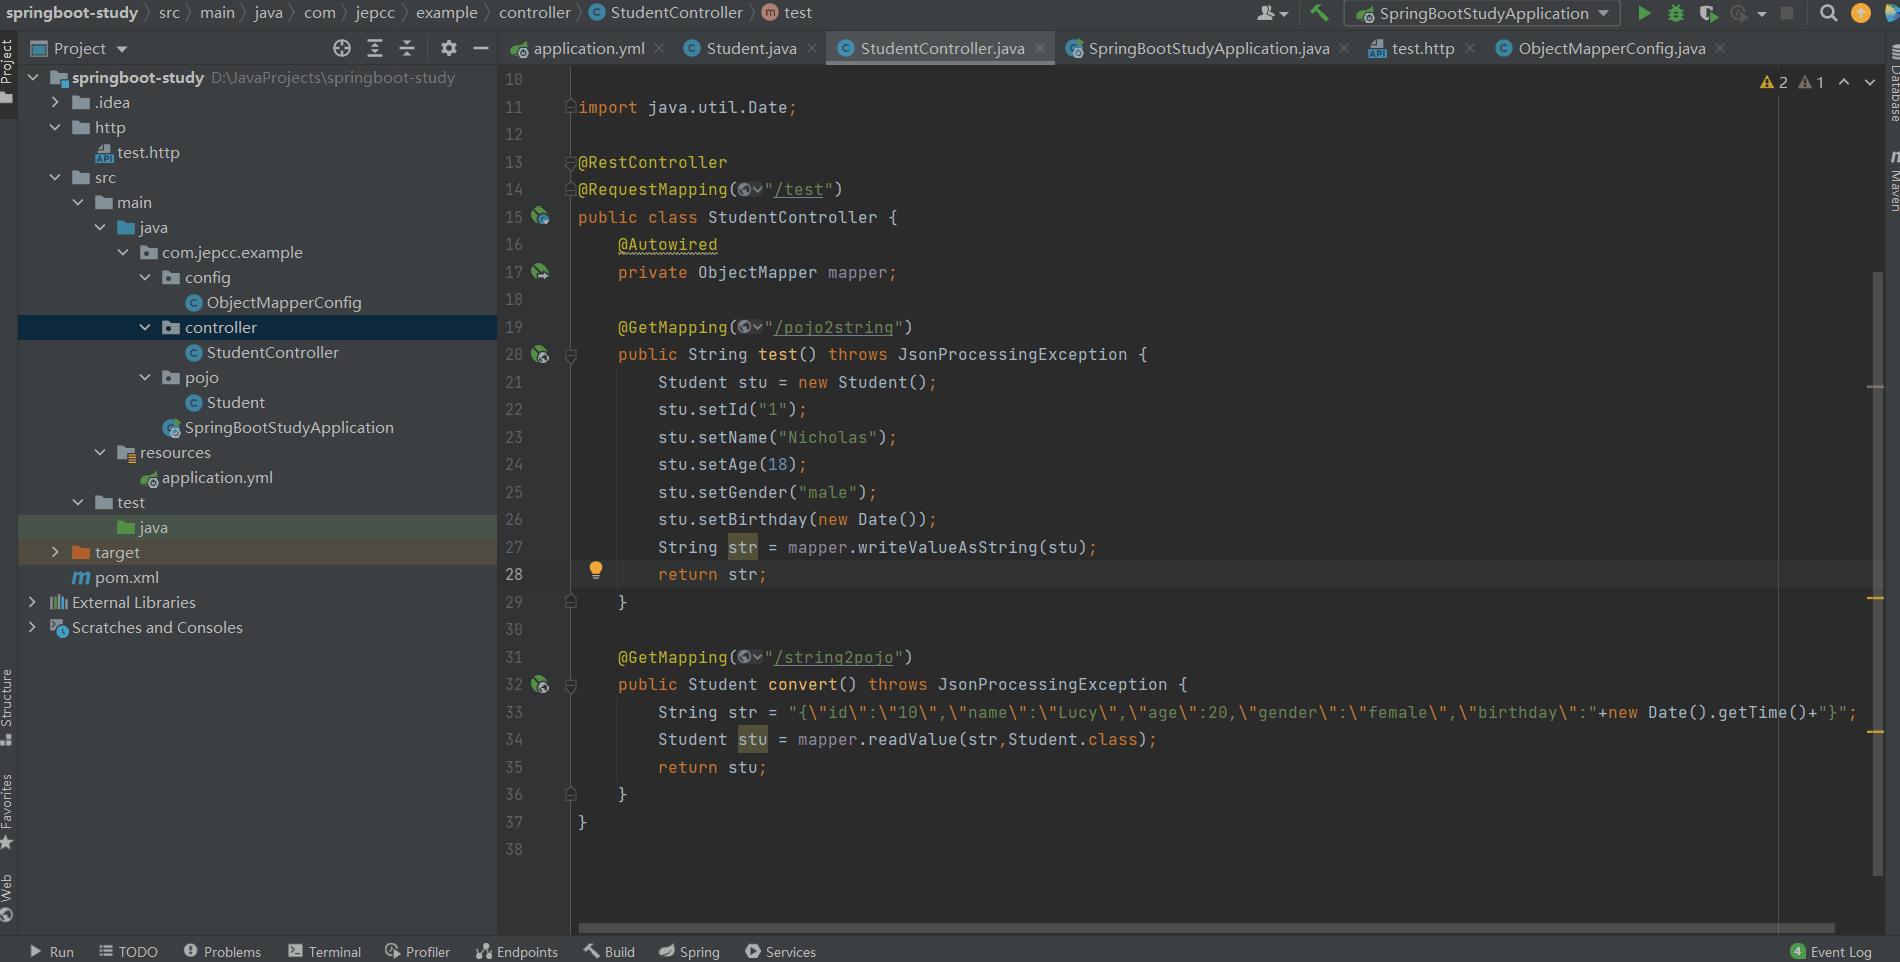
Task: Open the Problems tool window
Action: point(222,951)
